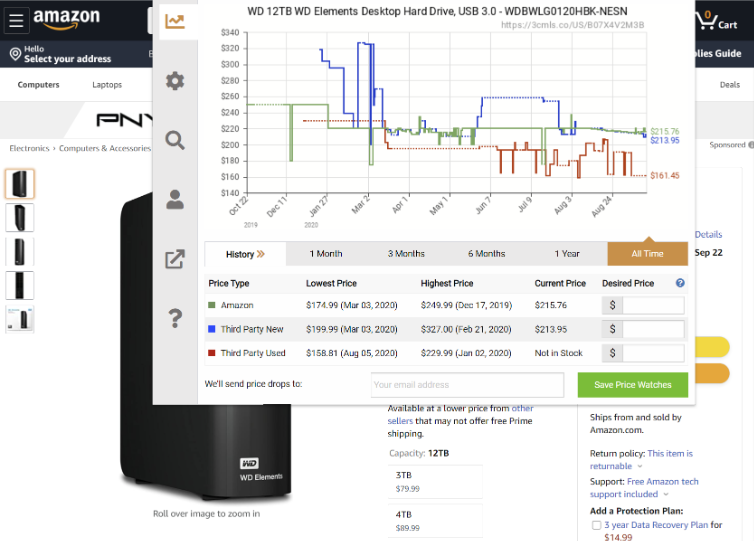Image resolution: width=754 pixels, height=541 pixels.
Task: Click Computers & Accessories breadcrumb
Action: [x=105, y=148]
